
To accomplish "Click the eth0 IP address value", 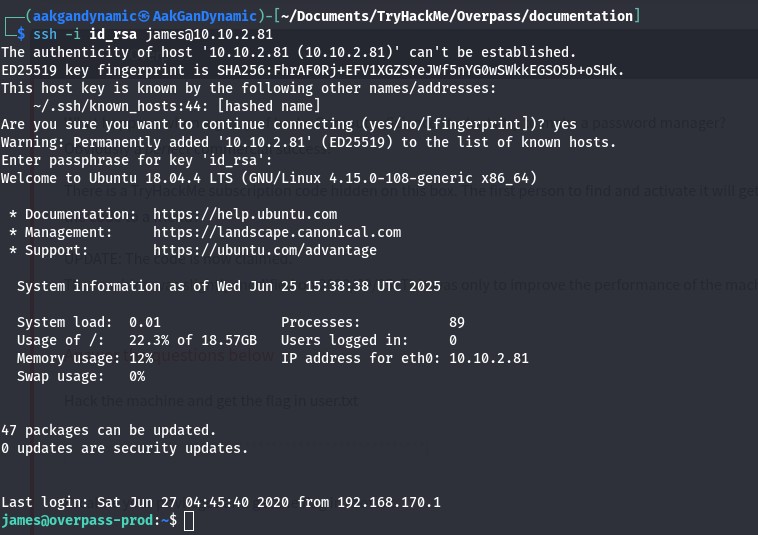I will [x=488, y=358].
